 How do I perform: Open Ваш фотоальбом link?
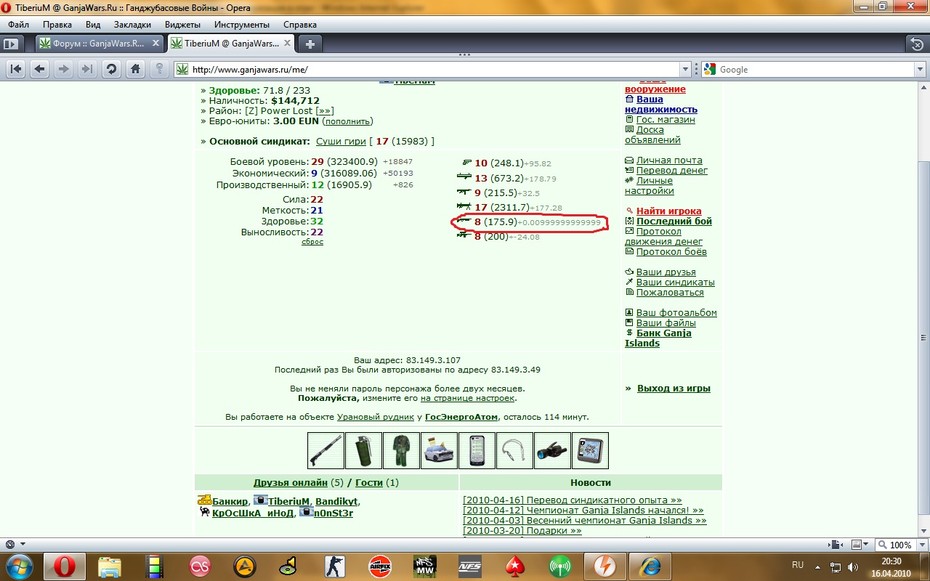coord(676,313)
